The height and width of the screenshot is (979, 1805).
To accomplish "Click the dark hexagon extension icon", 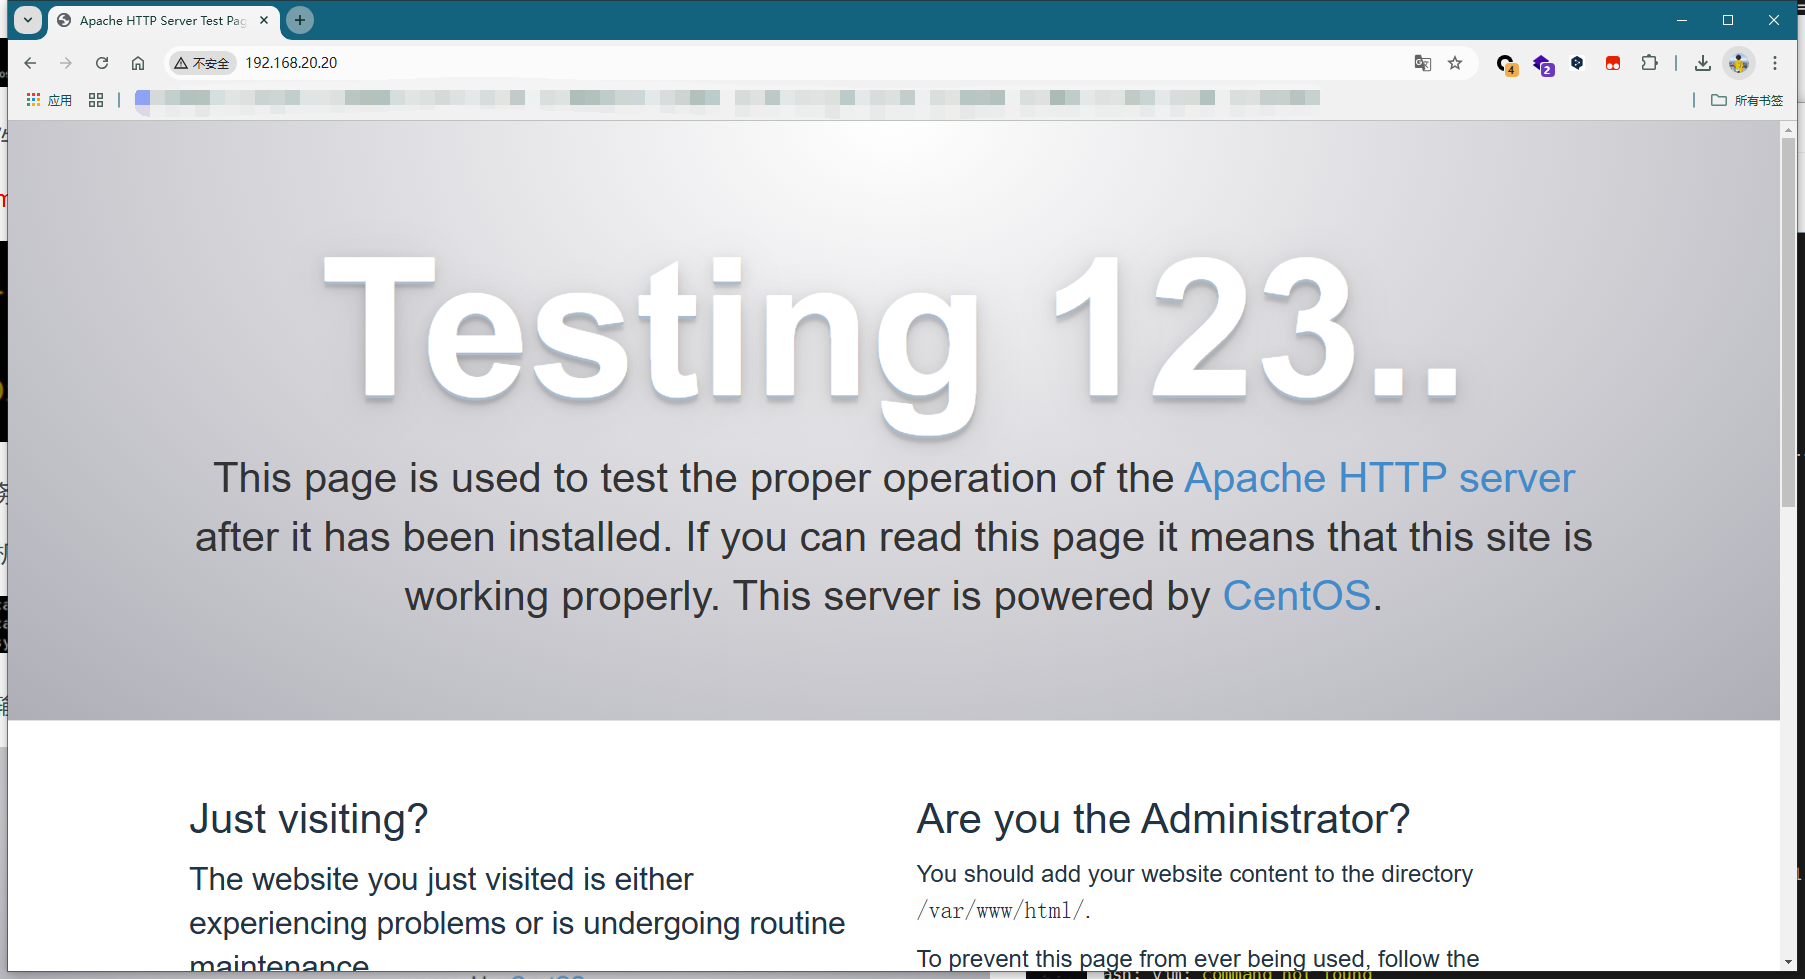I will click(x=1577, y=63).
